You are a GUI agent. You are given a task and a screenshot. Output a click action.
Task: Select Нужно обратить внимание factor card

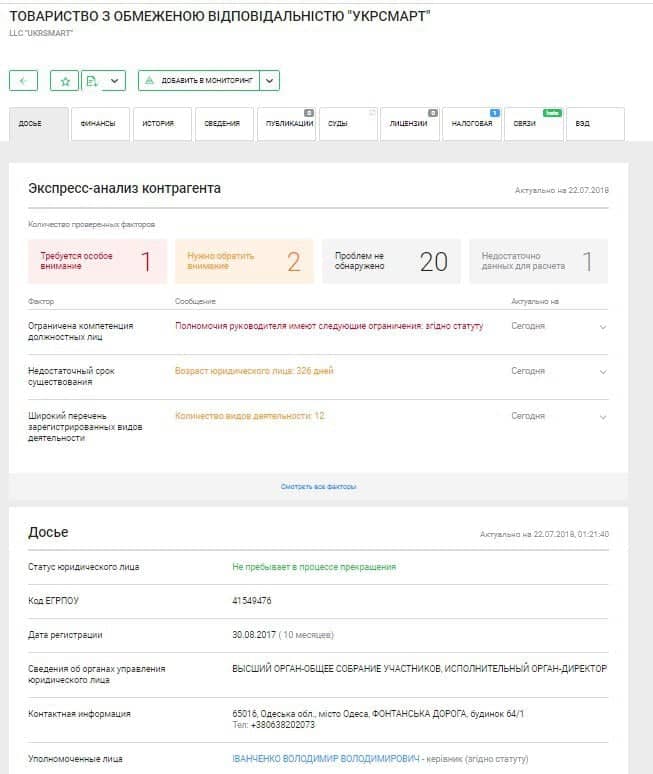pos(244,261)
